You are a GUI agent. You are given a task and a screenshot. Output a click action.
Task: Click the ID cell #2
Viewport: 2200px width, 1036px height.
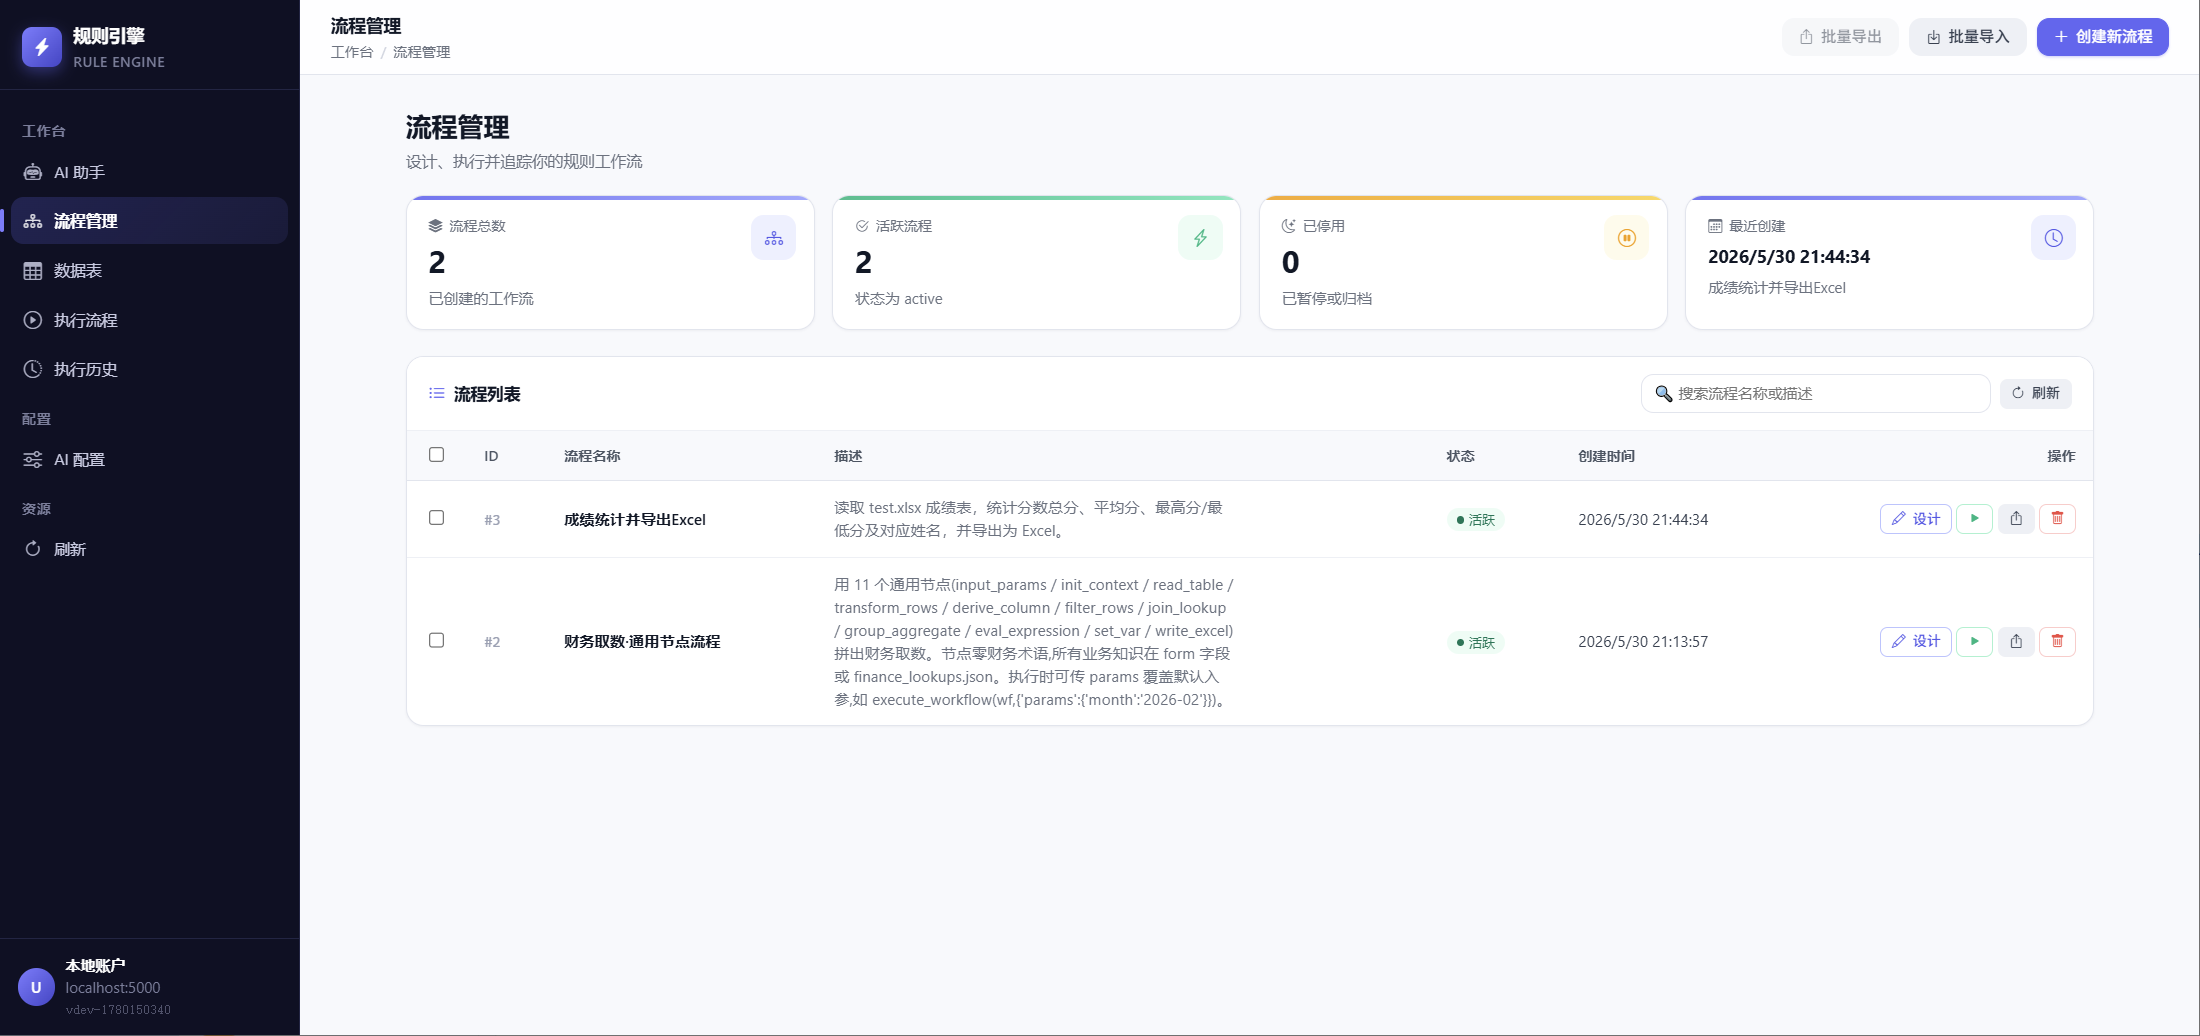[492, 642]
